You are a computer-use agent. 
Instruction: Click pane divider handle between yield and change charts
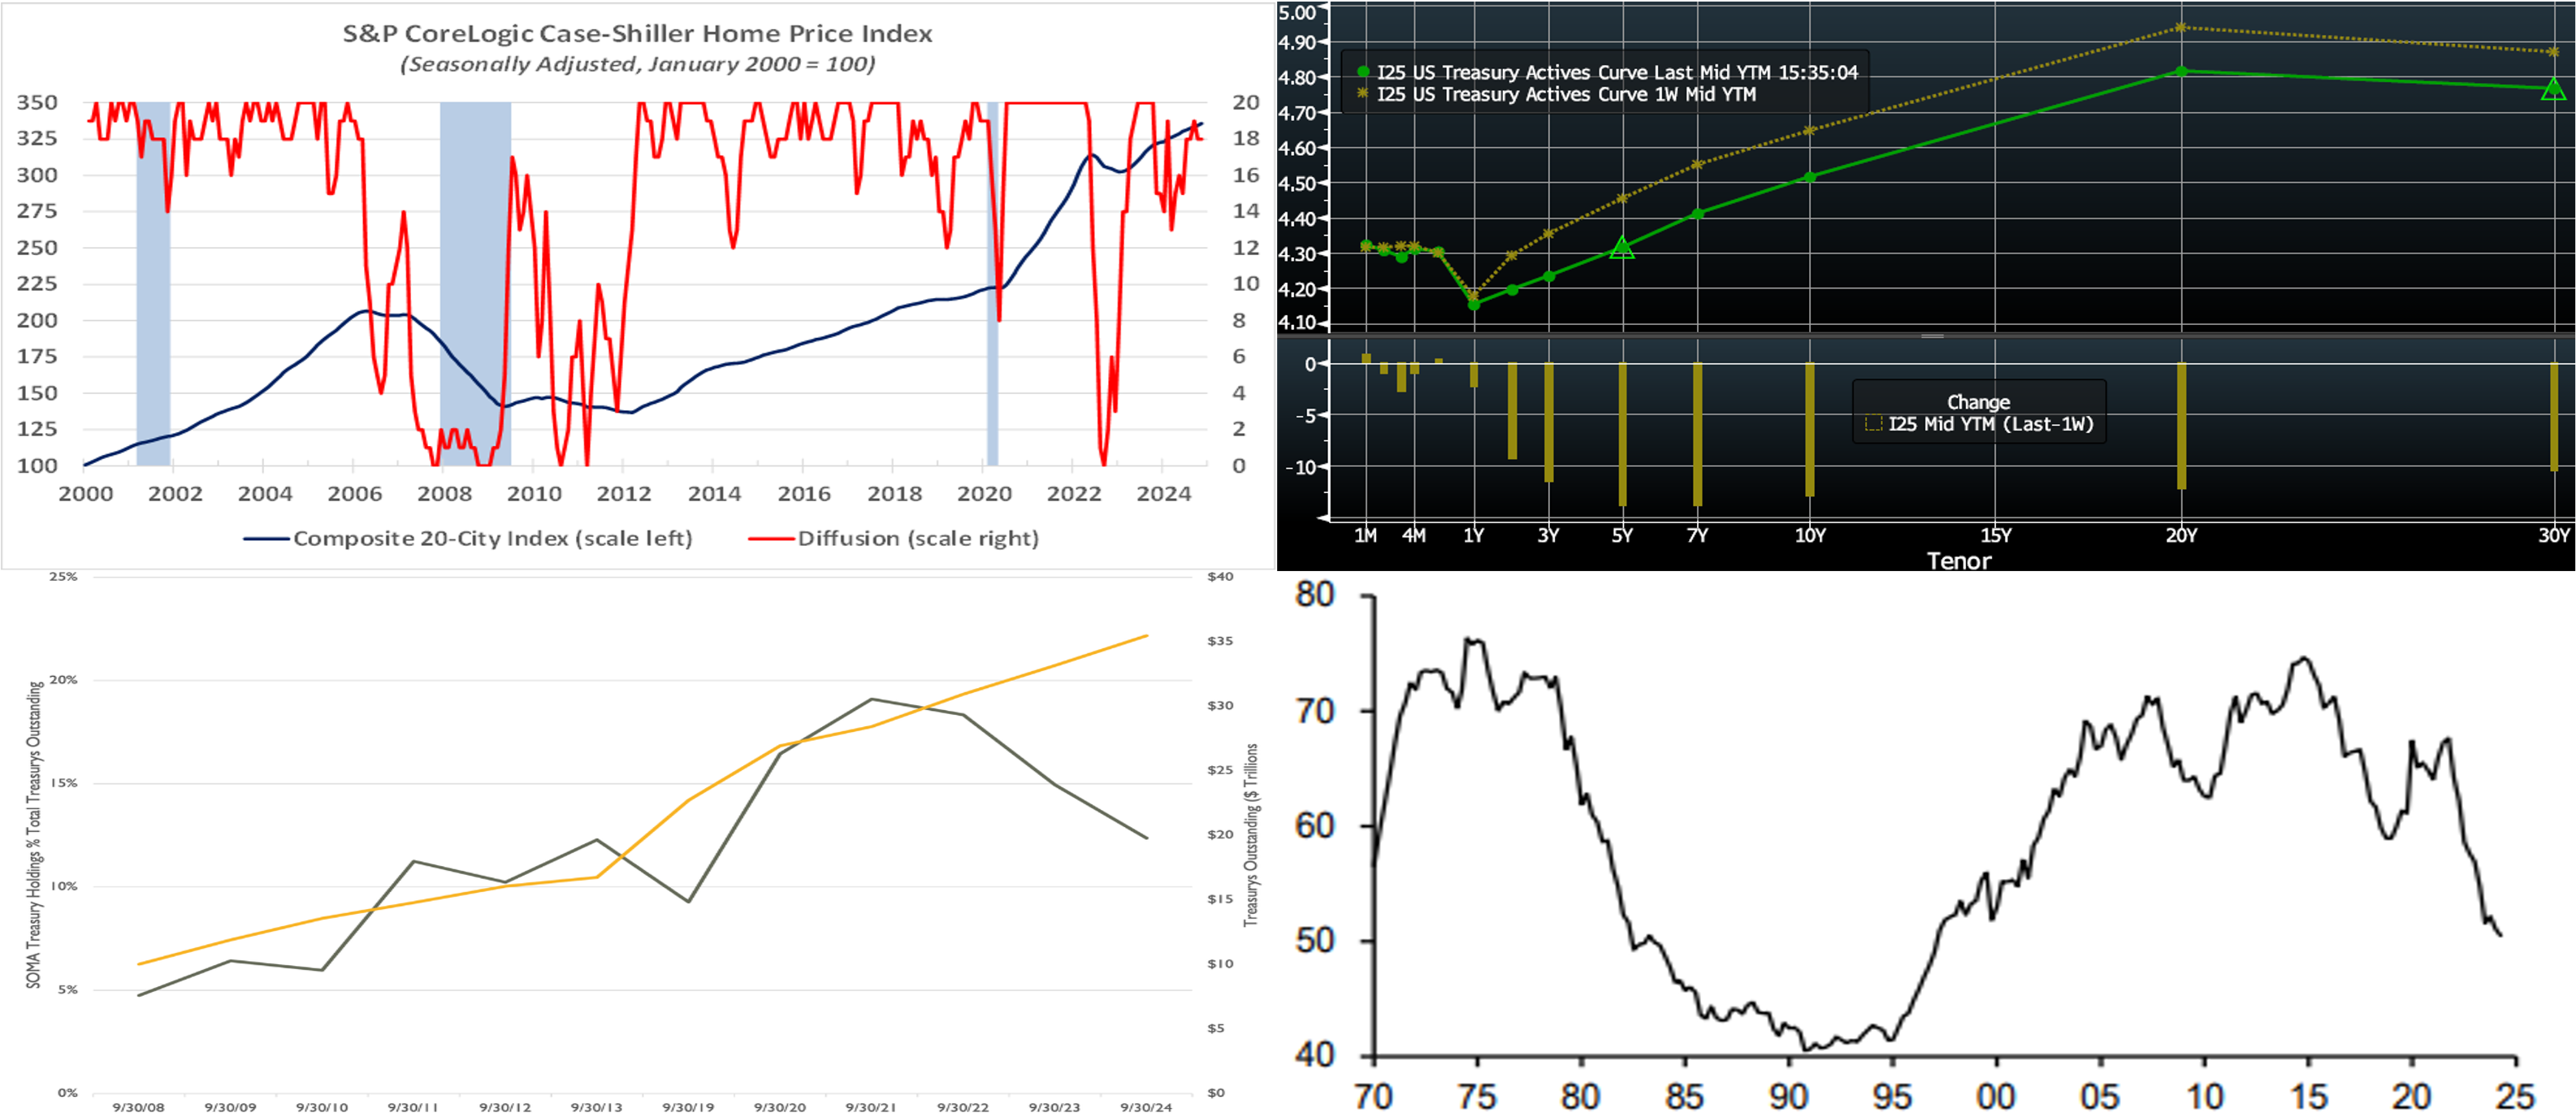click(x=1932, y=336)
